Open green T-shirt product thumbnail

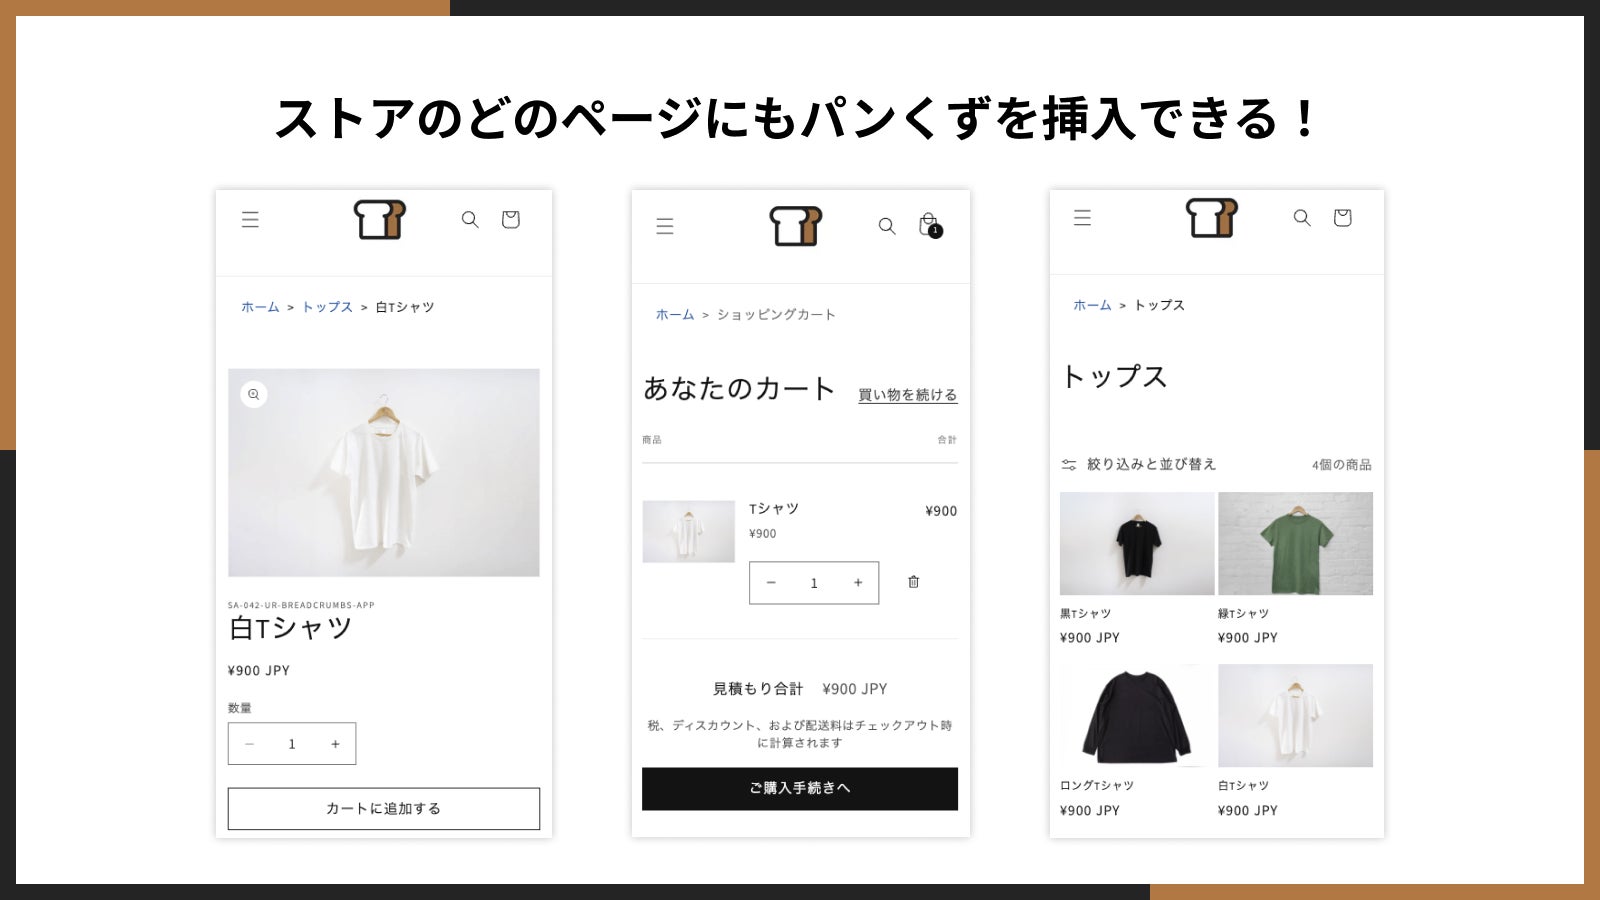pos(1295,543)
